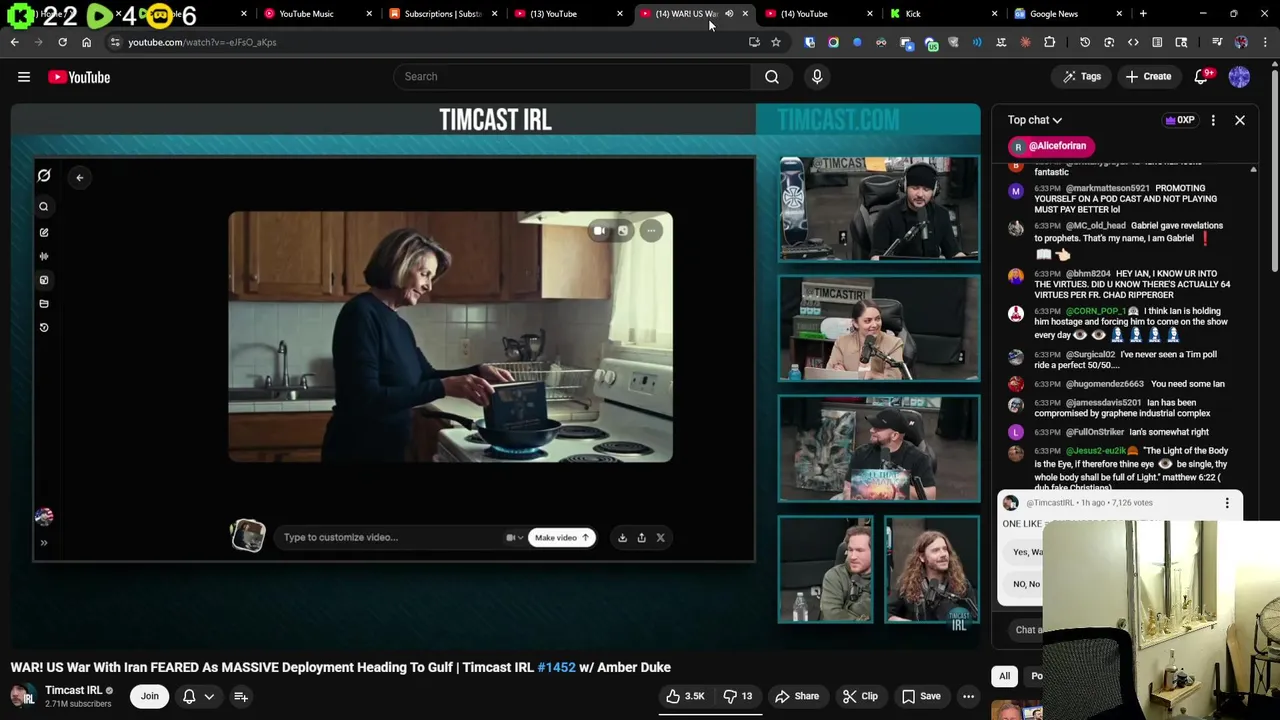Viewport: 1280px width, 720px height.
Task: Close the Google News tab
Action: (1119, 14)
